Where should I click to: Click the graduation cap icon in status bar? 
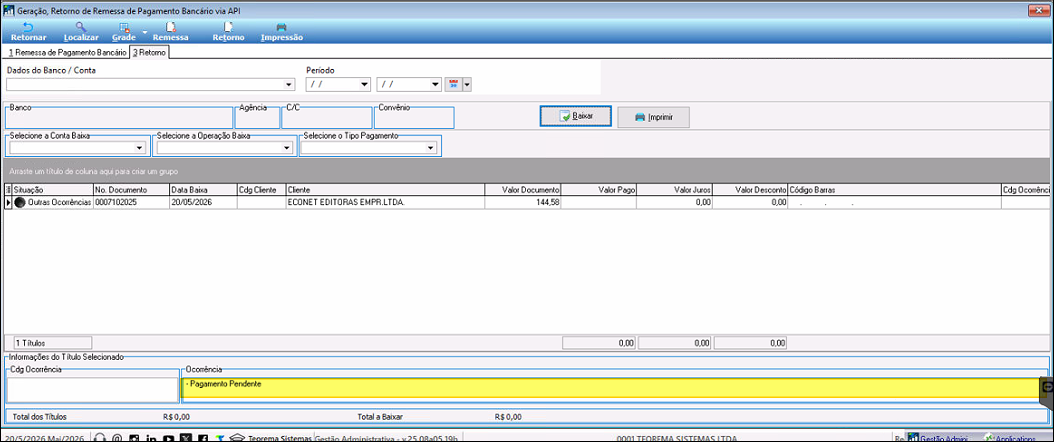[237, 438]
